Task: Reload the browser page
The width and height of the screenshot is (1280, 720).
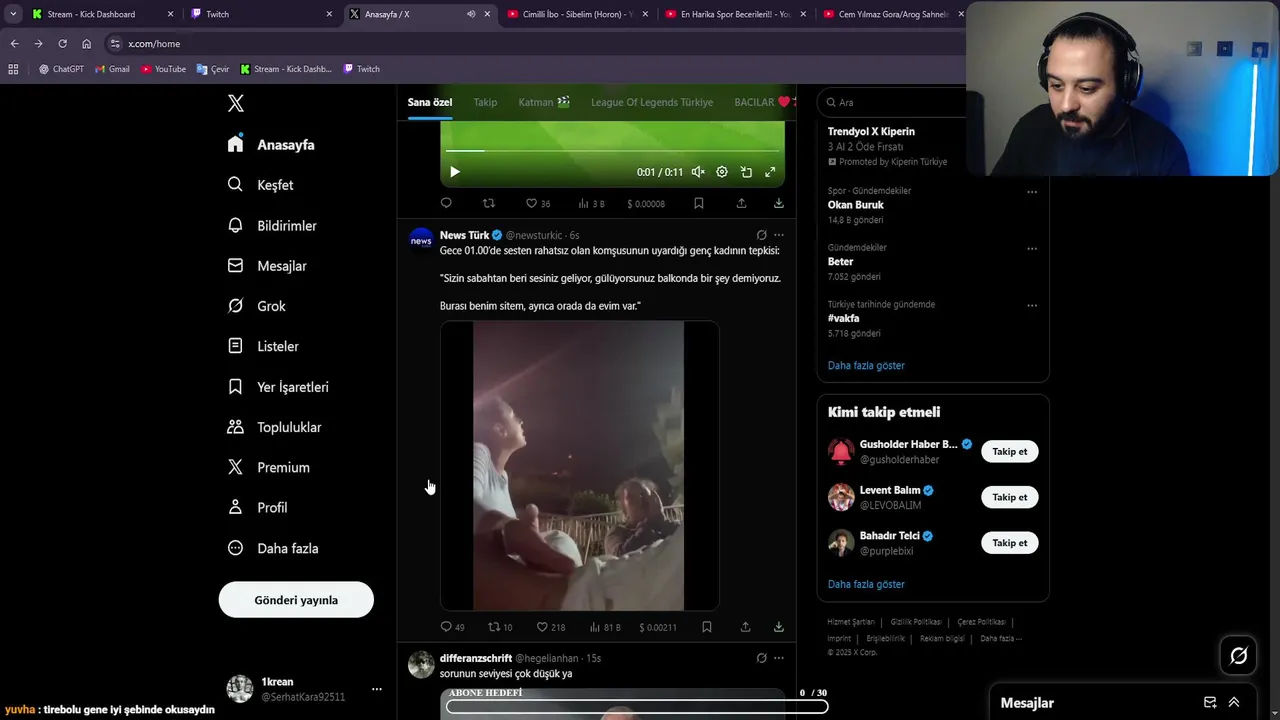Action: click(x=62, y=44)
